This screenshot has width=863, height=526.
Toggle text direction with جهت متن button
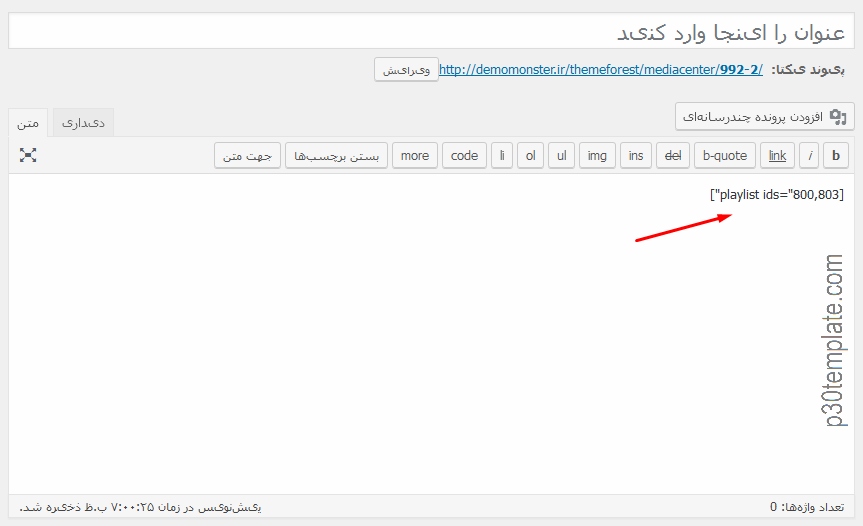247,155
